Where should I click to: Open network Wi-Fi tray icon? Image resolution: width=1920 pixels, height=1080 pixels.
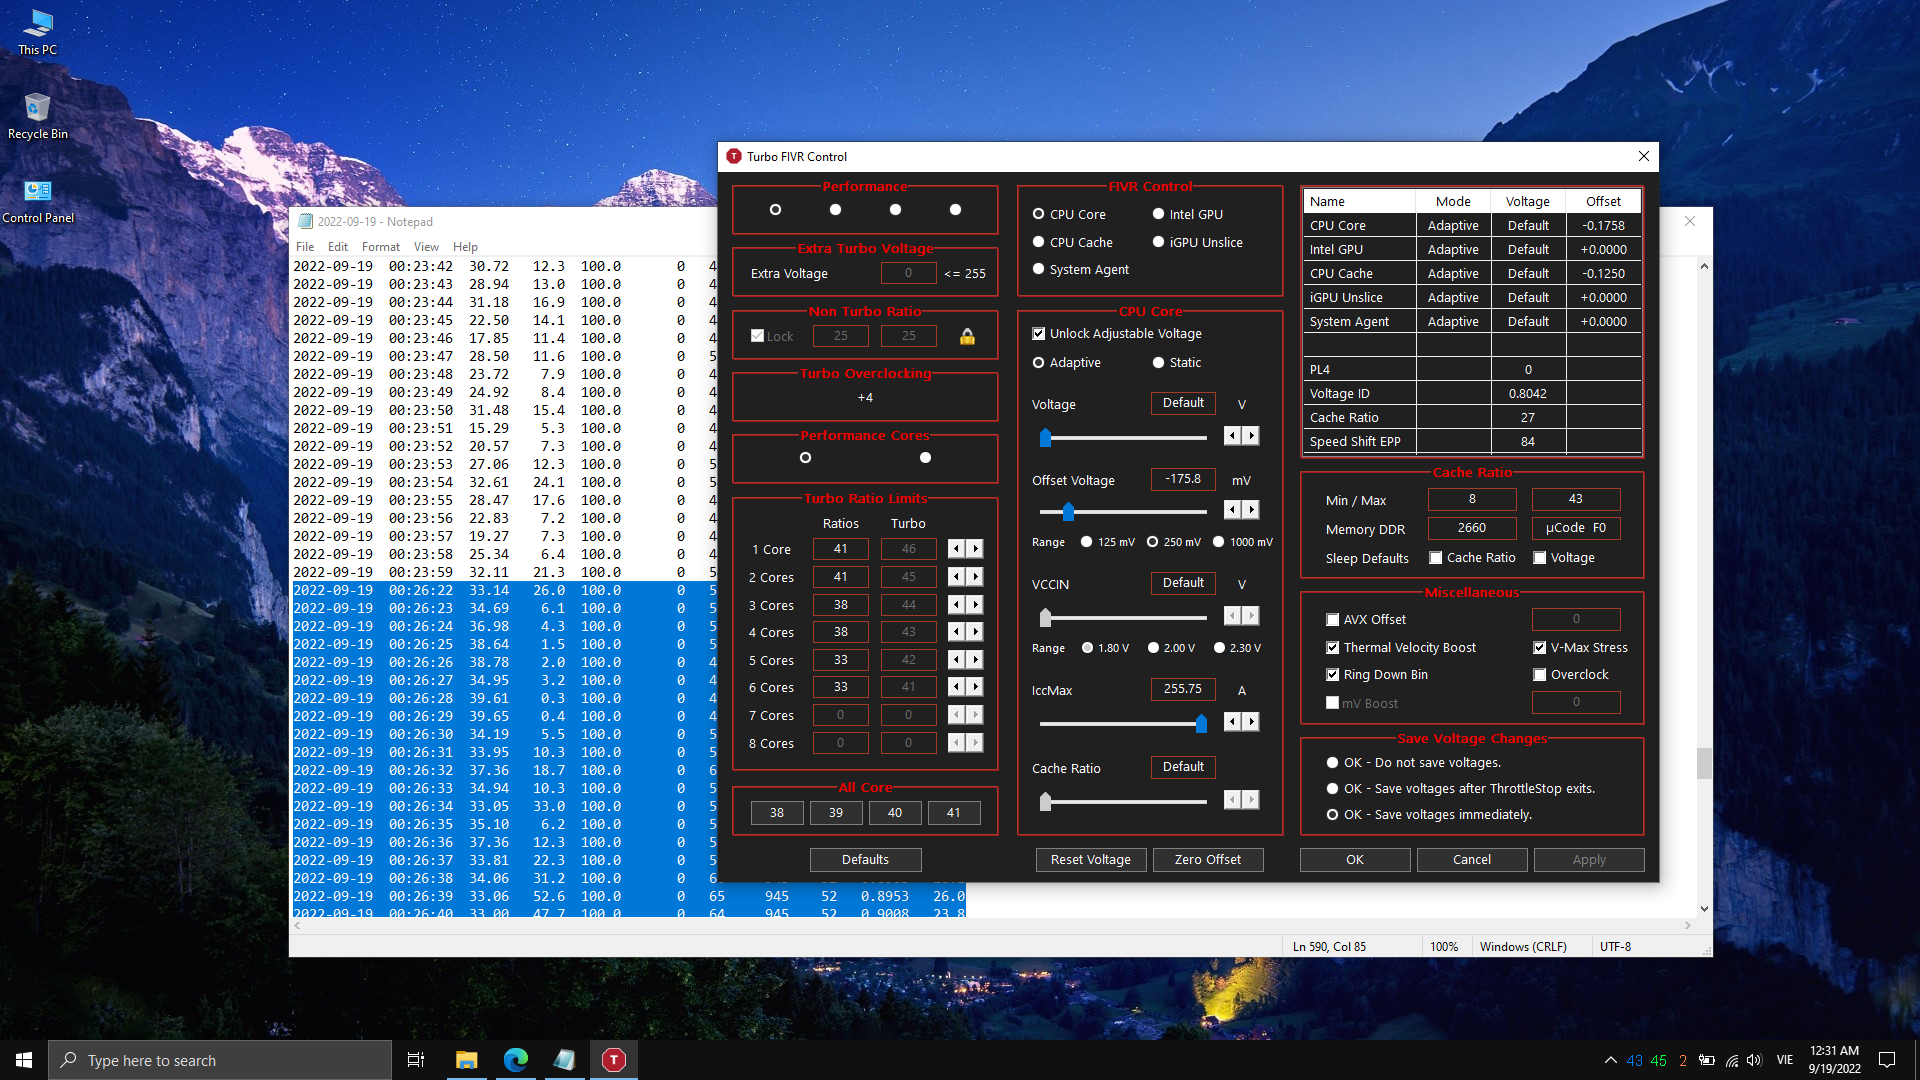click(x=1731, y=1060)
